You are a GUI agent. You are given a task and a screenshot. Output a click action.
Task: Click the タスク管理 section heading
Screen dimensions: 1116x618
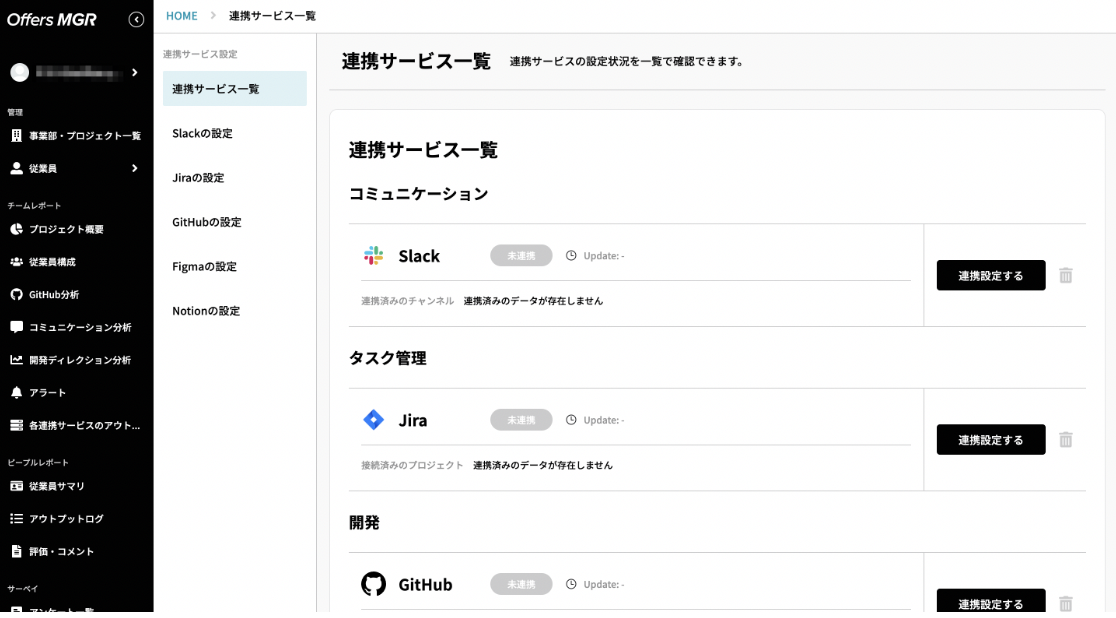pyautogui.click(x=388, y=358)
